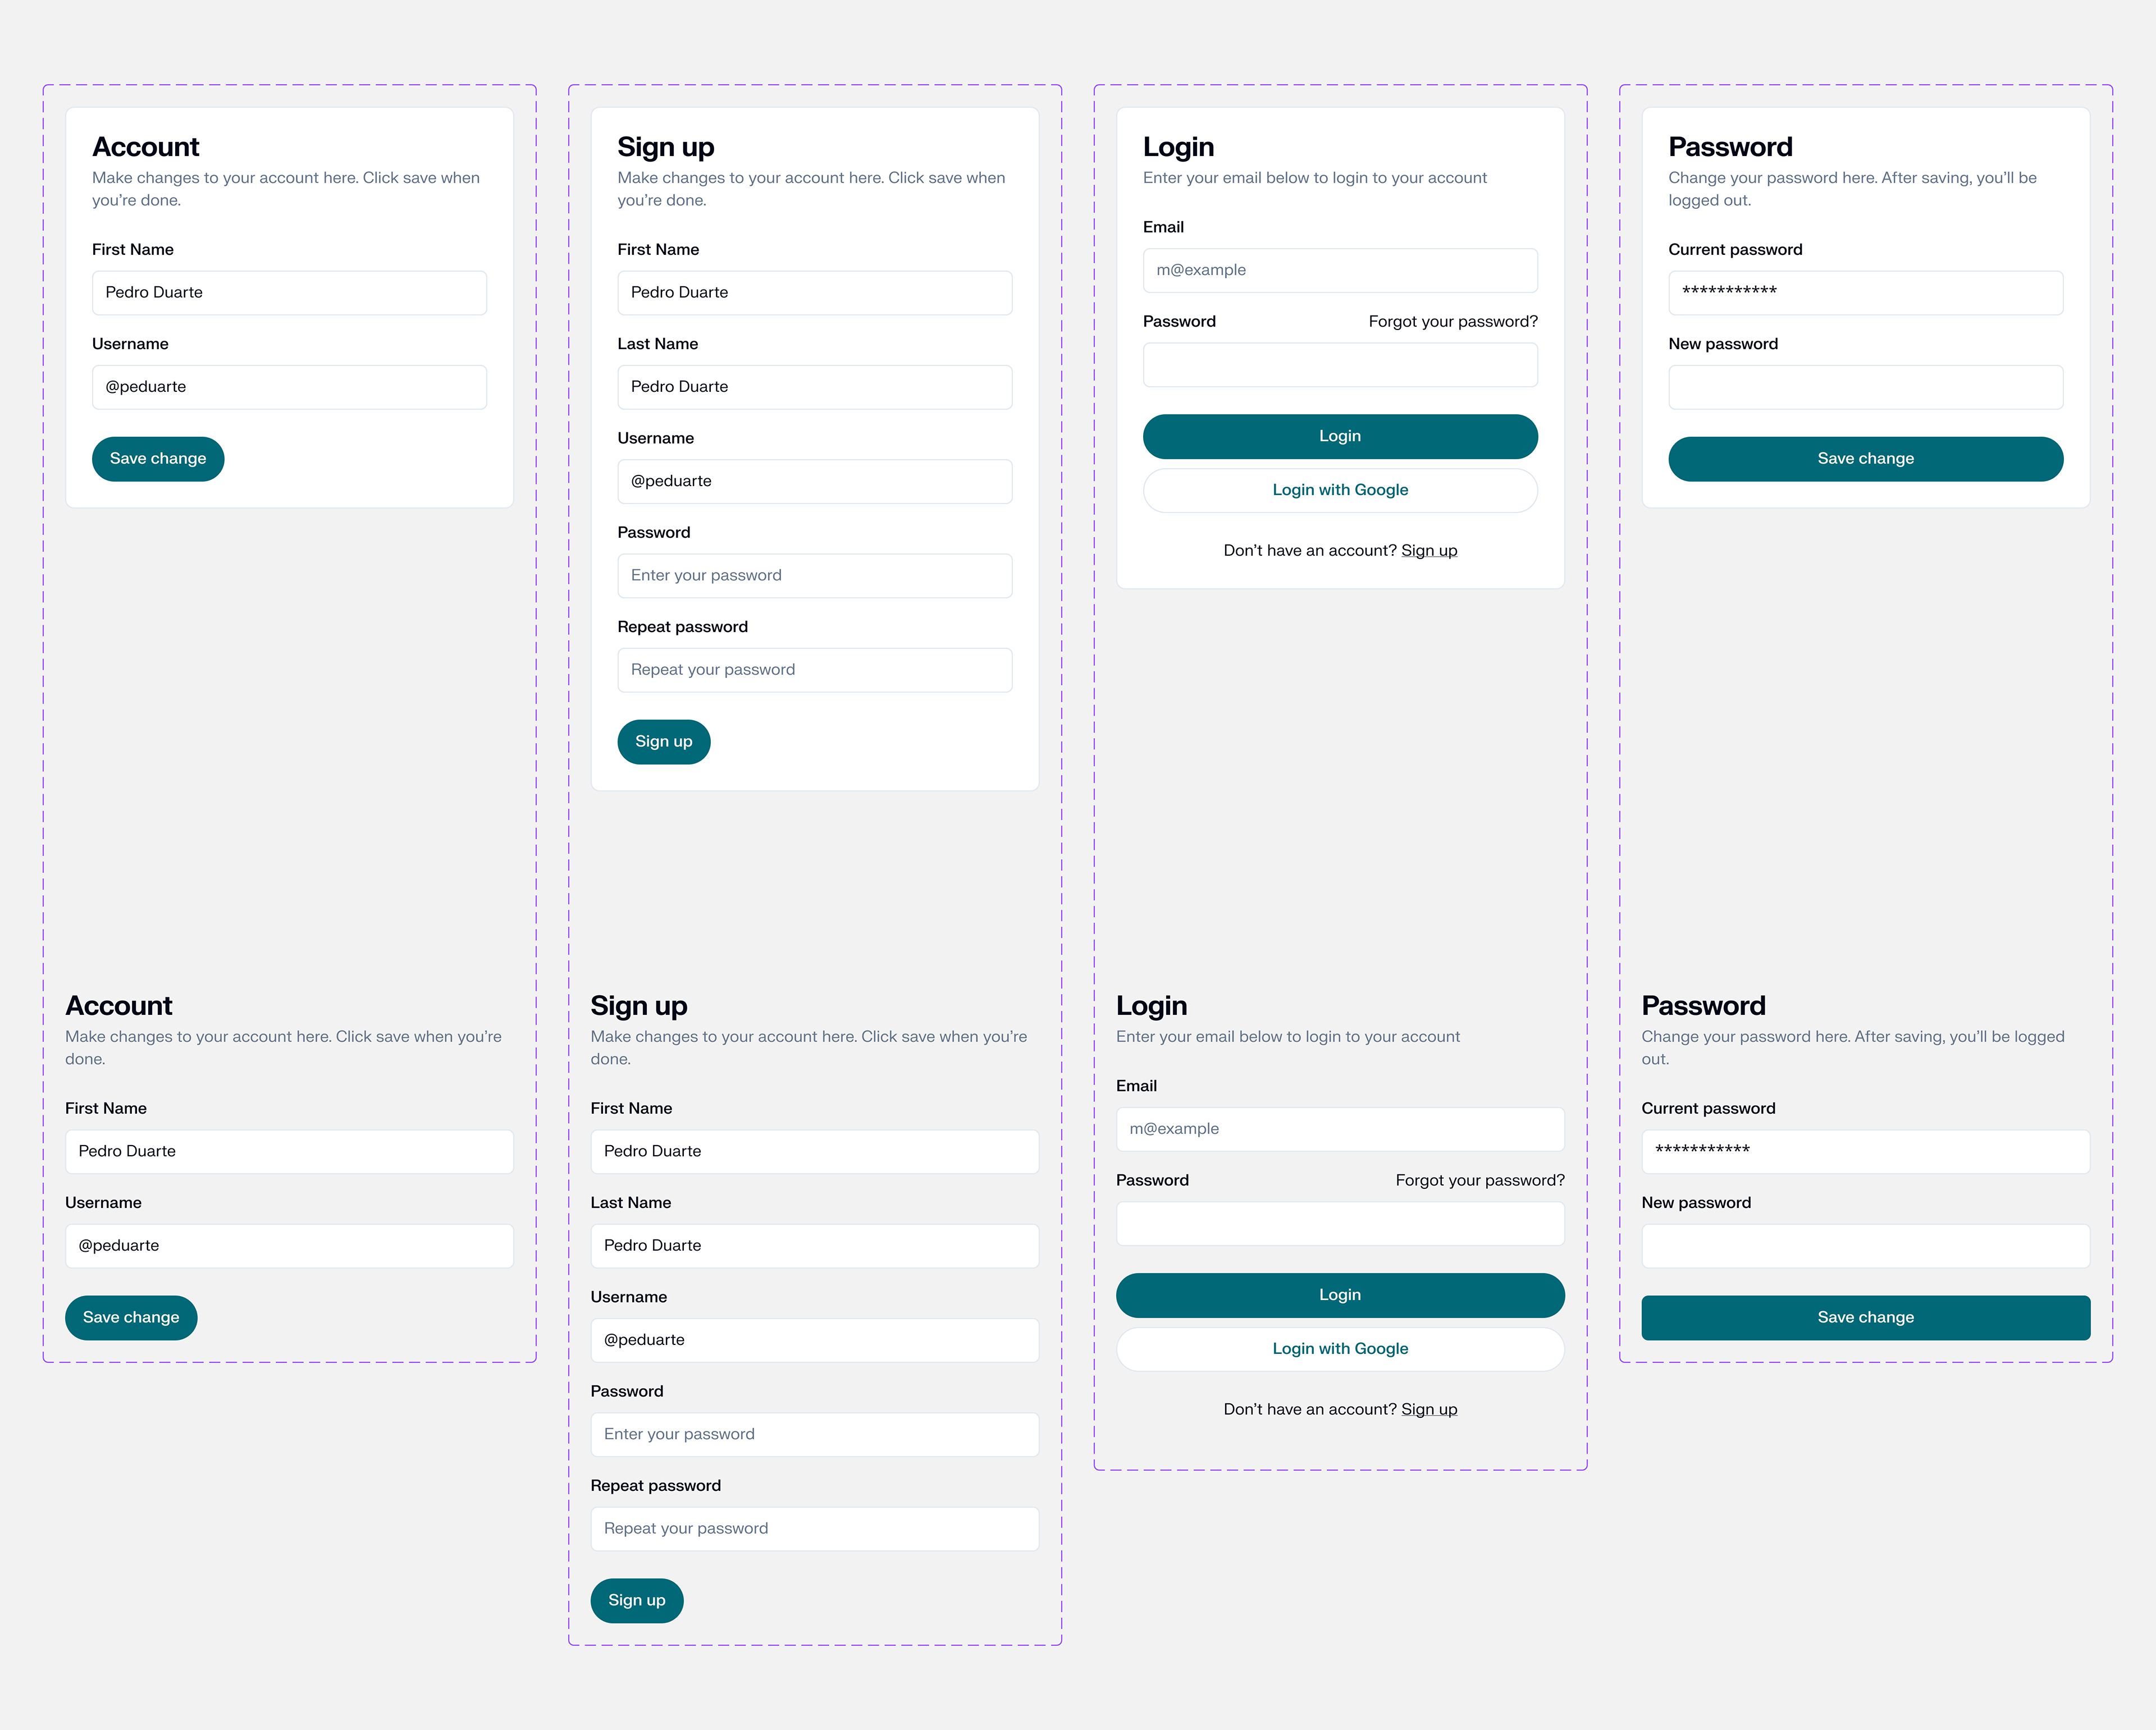Viewport: 2156px width, 1730px height.
Task: Click the 'Login' heading in the upper card
Action: [x=1178, y=147]
